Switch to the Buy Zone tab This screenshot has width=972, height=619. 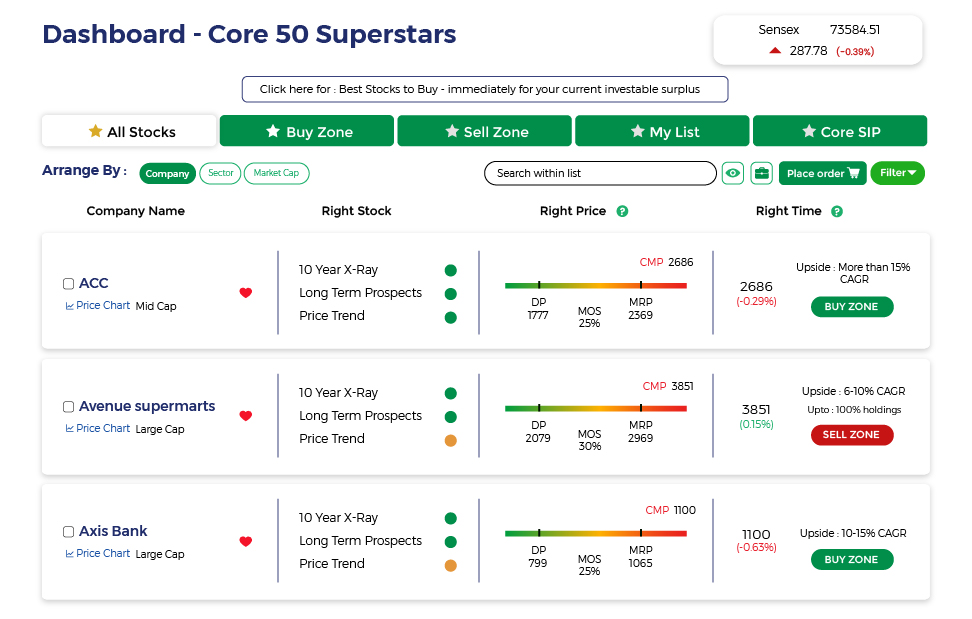point(307,131)
